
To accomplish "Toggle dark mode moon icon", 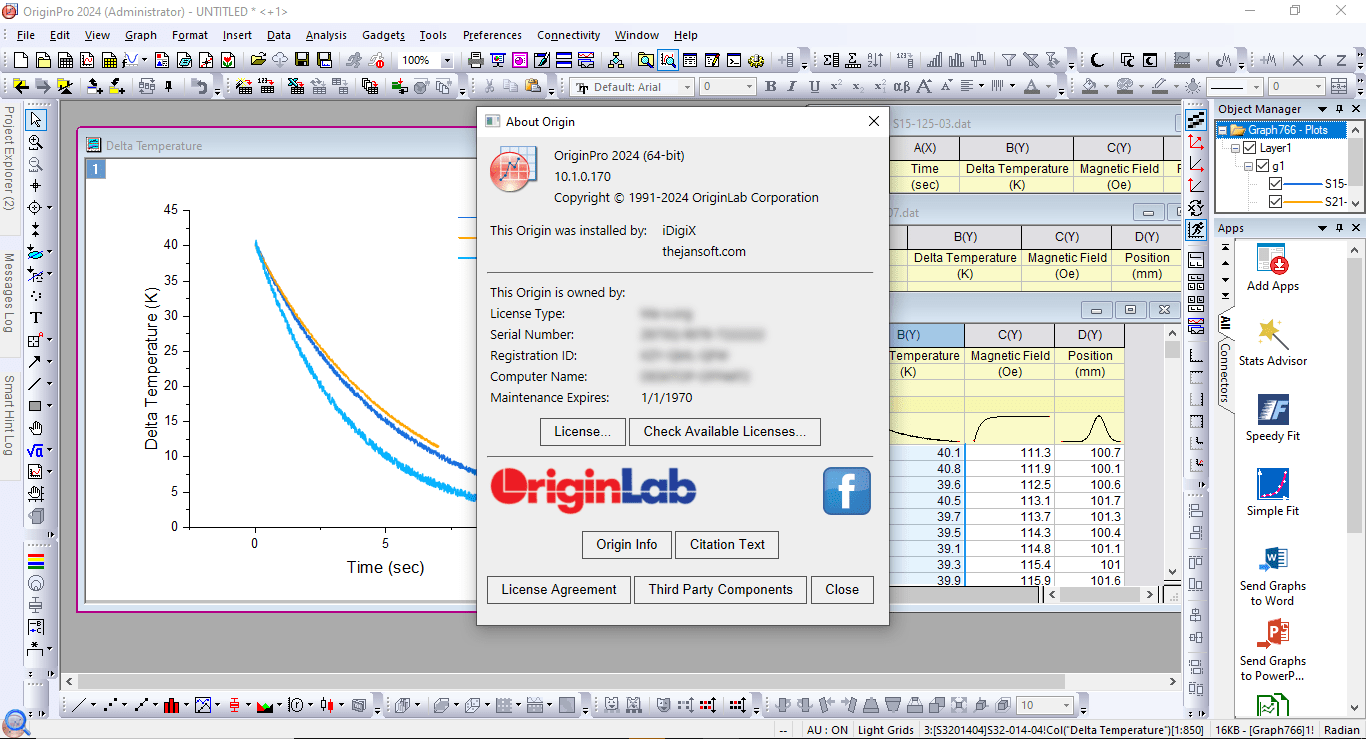I will pos(1097,60).
